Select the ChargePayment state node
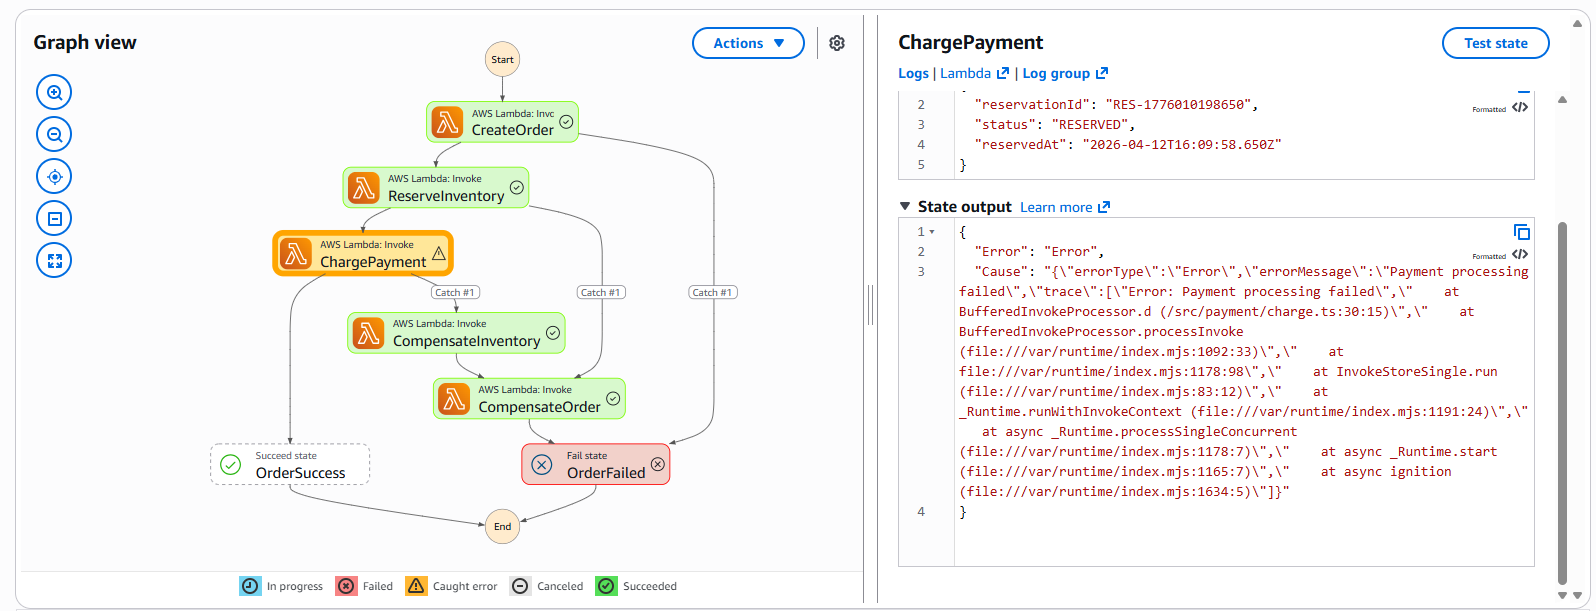The width and height of the screenshot is (1596, 611). click(x=363, y=254)
